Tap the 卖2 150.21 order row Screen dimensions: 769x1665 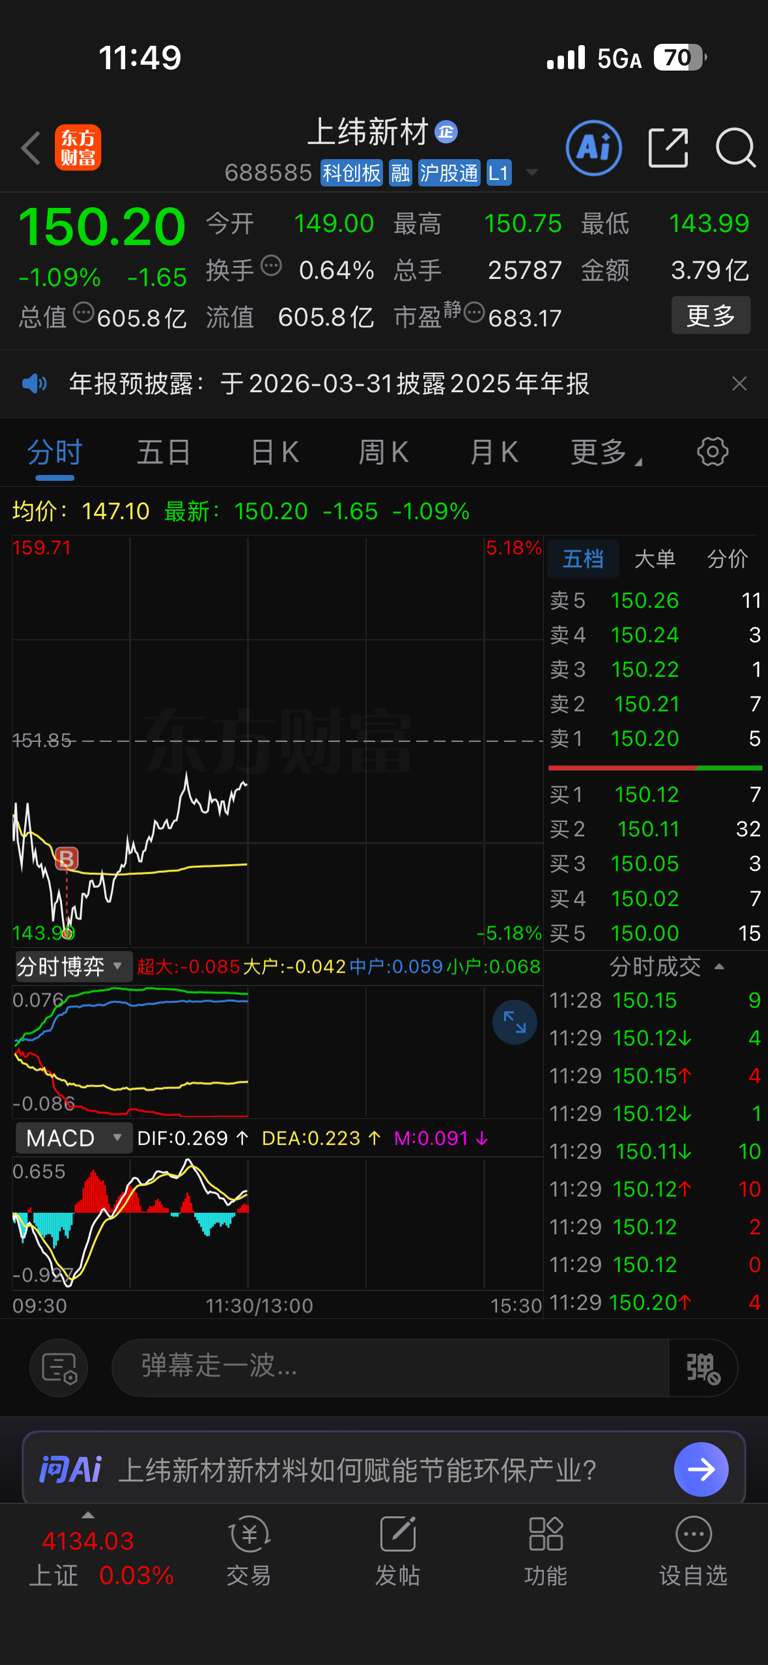tap(655, 704)
